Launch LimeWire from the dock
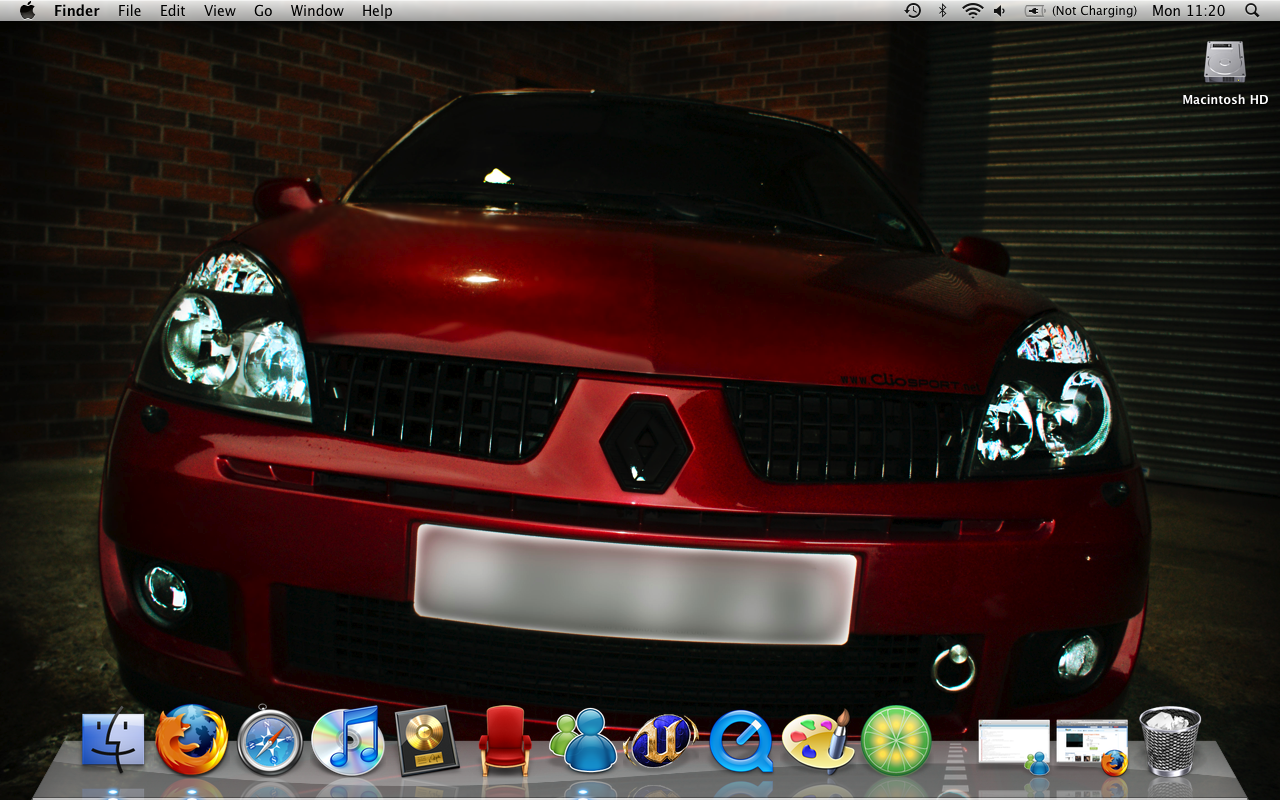1280x800 pixels. 896,741
